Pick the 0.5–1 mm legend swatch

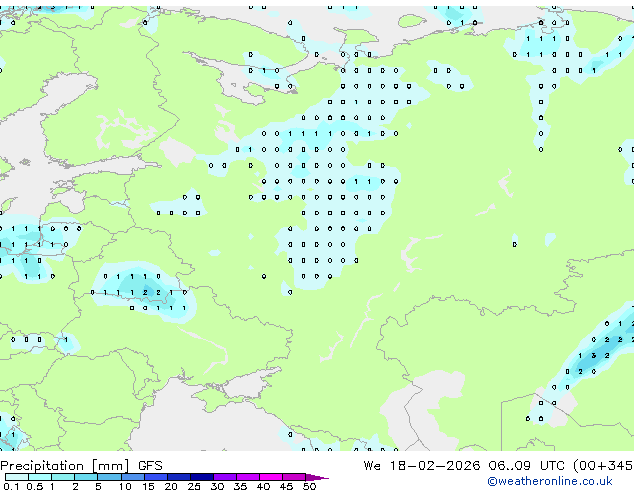click(40, 477)
